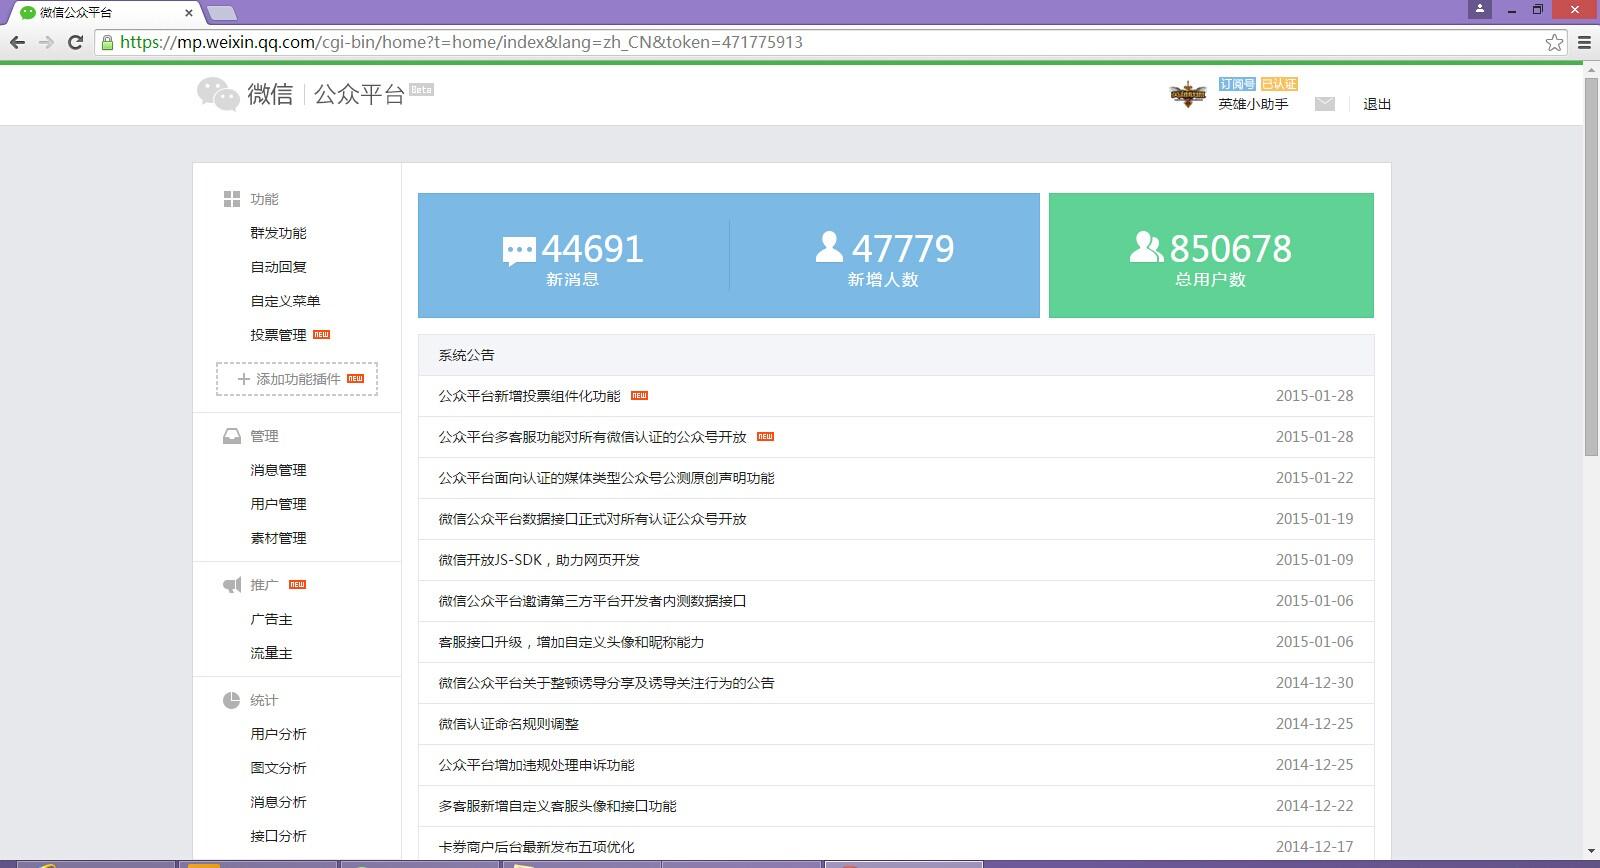The image size is (1600, 868).
Task: Open 自动回复 in the sidebar
Action: coord(278,267)
